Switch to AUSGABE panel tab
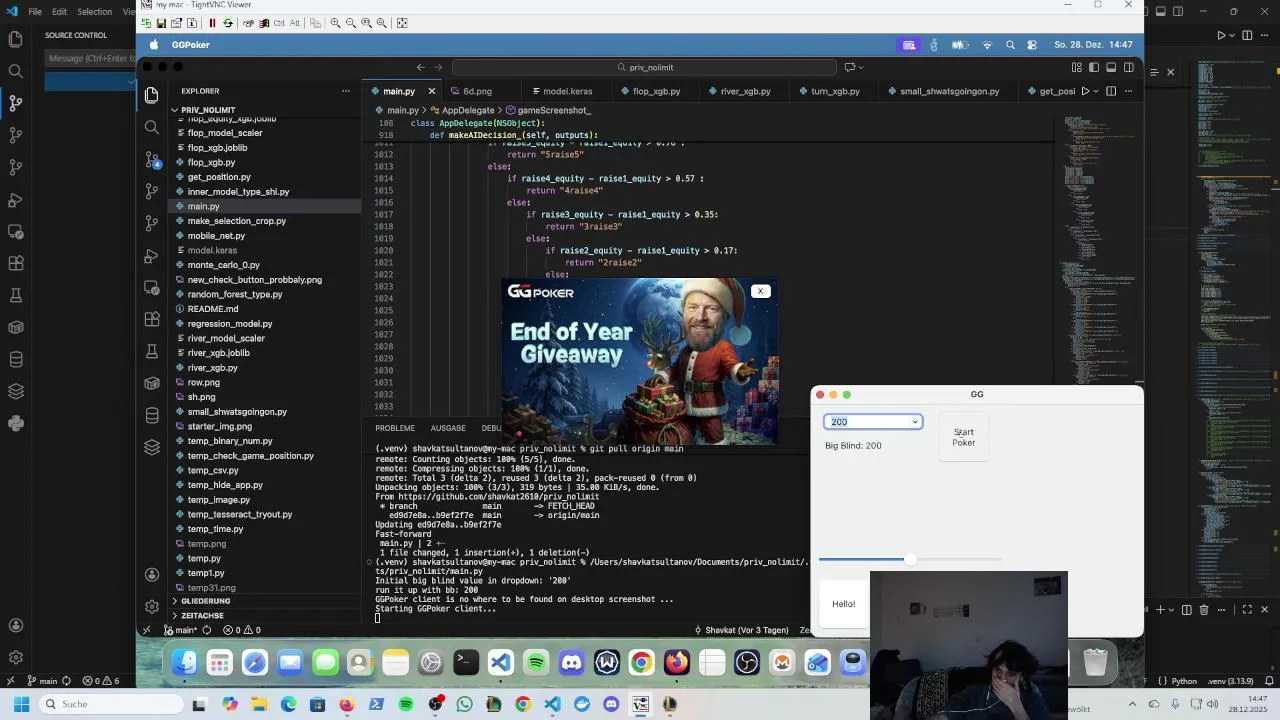1280x720 pixels. click(x=448, y=428)
